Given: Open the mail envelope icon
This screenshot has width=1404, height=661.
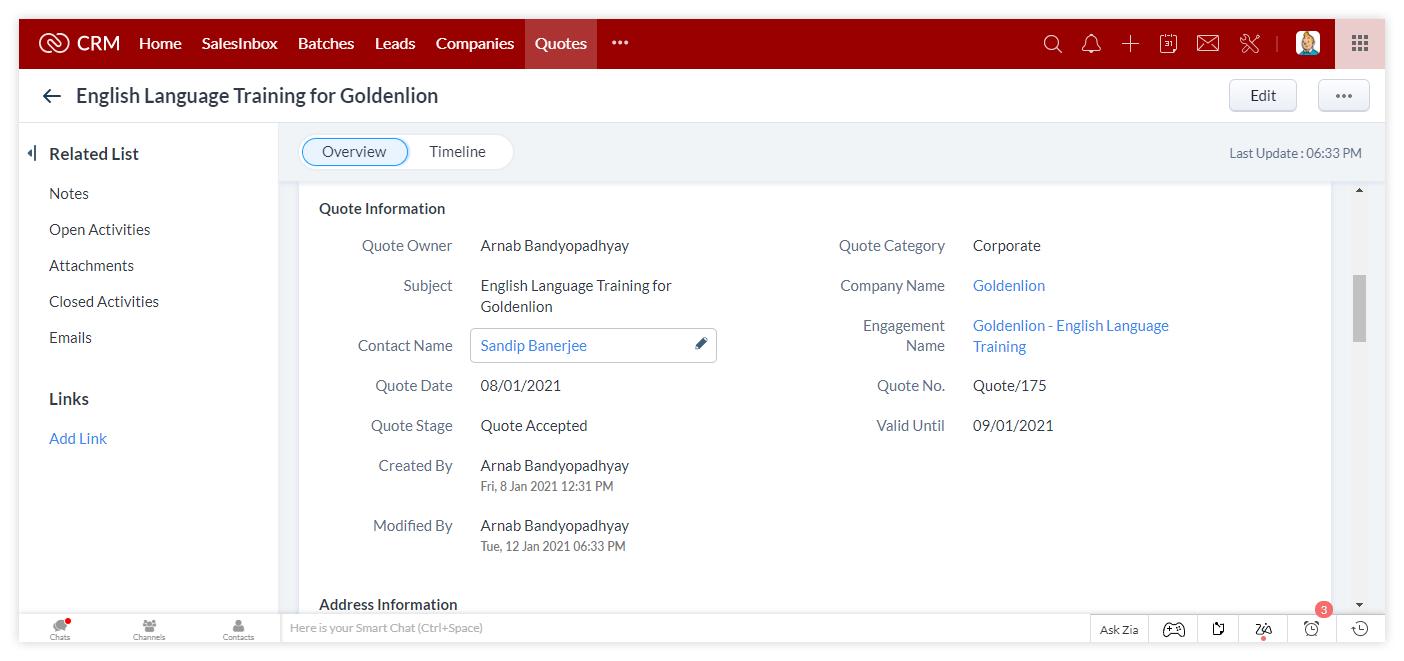Looking at the screenshot, I should (1208, 44).
